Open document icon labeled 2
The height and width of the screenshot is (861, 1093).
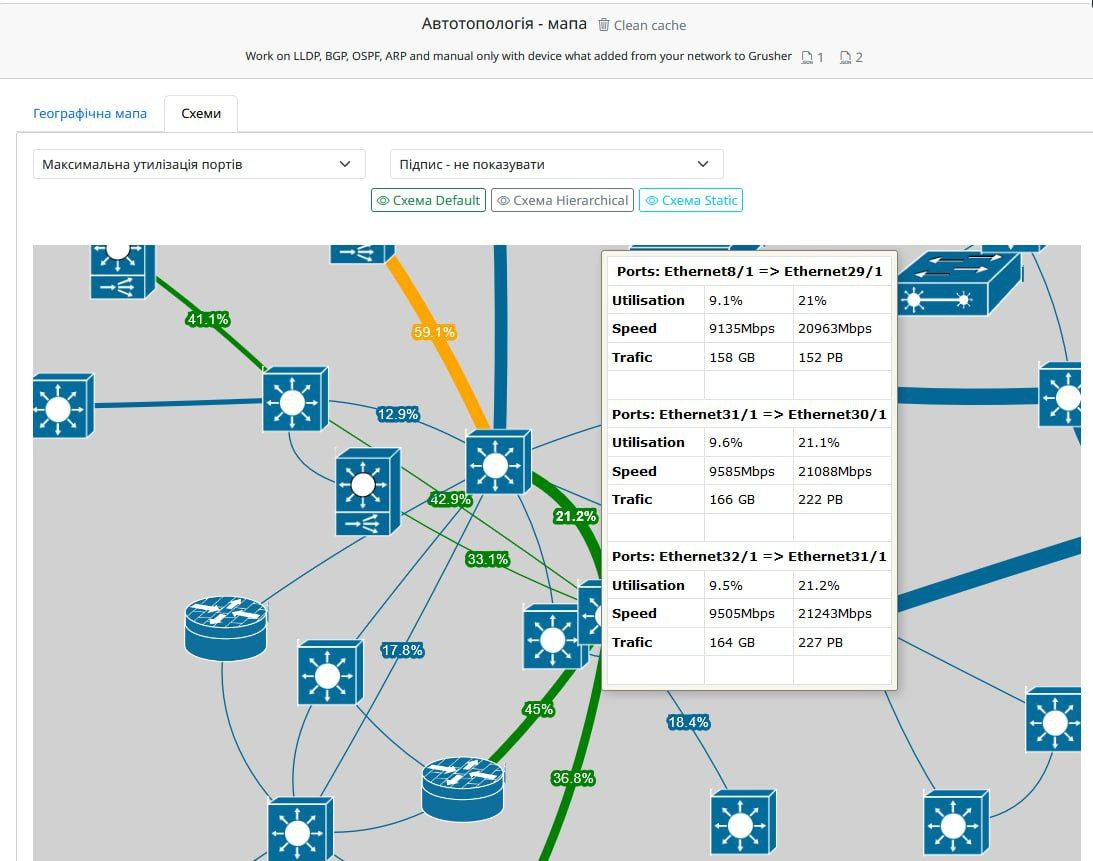846,57
